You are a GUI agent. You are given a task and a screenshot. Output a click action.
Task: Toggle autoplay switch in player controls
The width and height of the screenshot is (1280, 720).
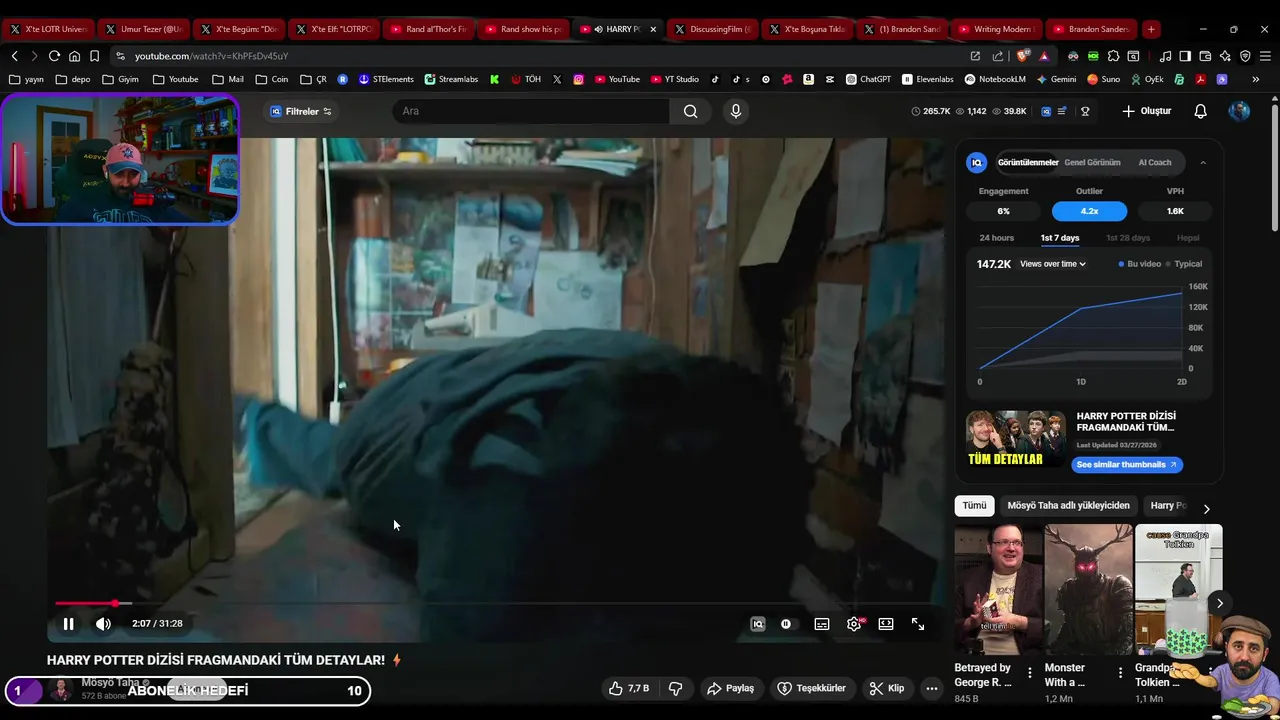pos(786,624)
